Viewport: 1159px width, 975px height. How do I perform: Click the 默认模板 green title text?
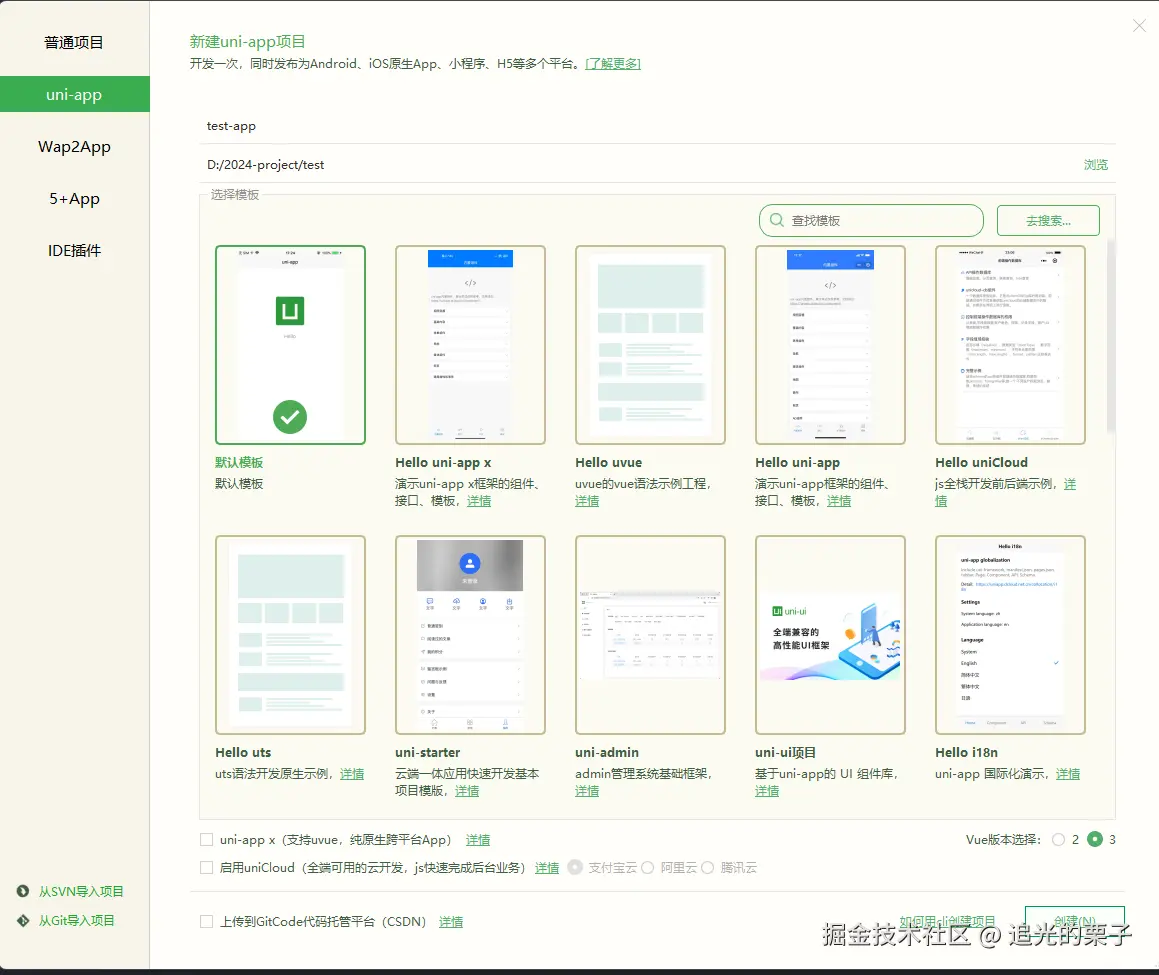pyautogui.click(x=239, y=463)
